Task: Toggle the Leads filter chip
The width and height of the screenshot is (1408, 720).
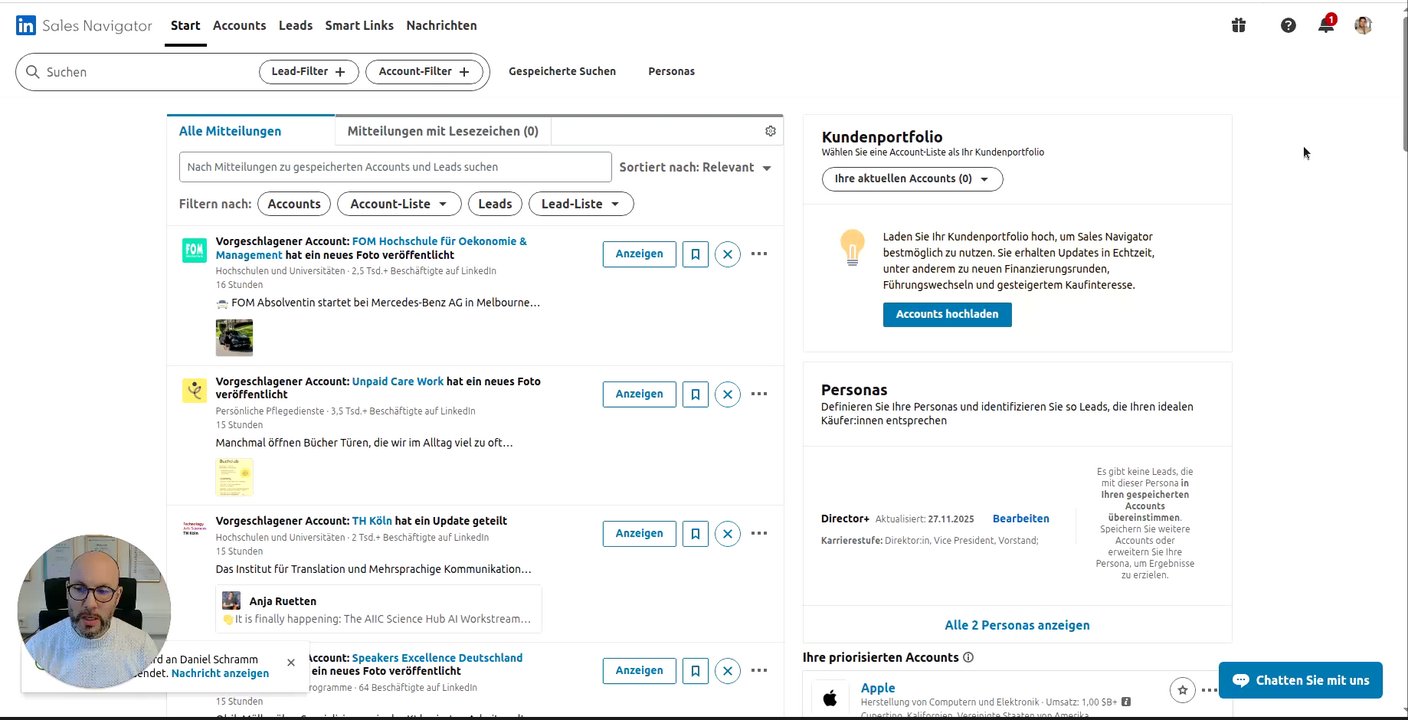Action: (495, 204)
